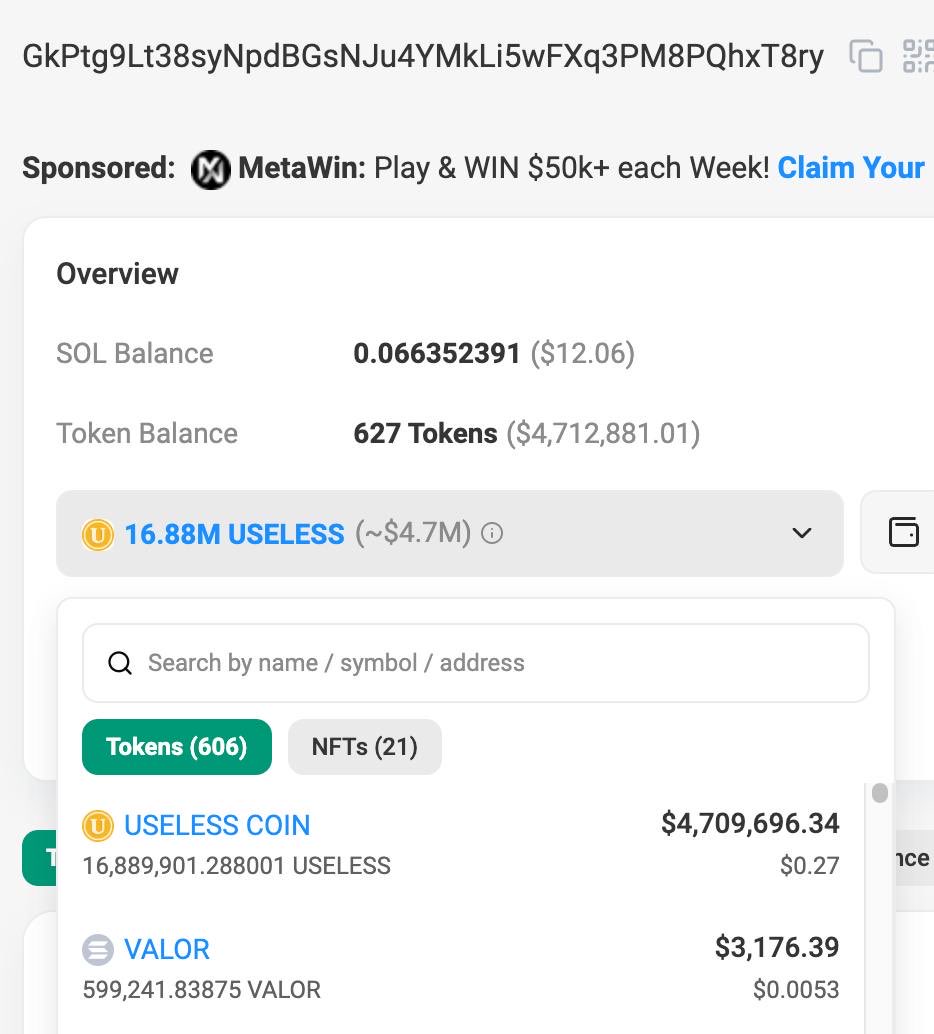Screen dimensions: 934x1034
Task: Focus the token search input field
Action: point(490,663)
